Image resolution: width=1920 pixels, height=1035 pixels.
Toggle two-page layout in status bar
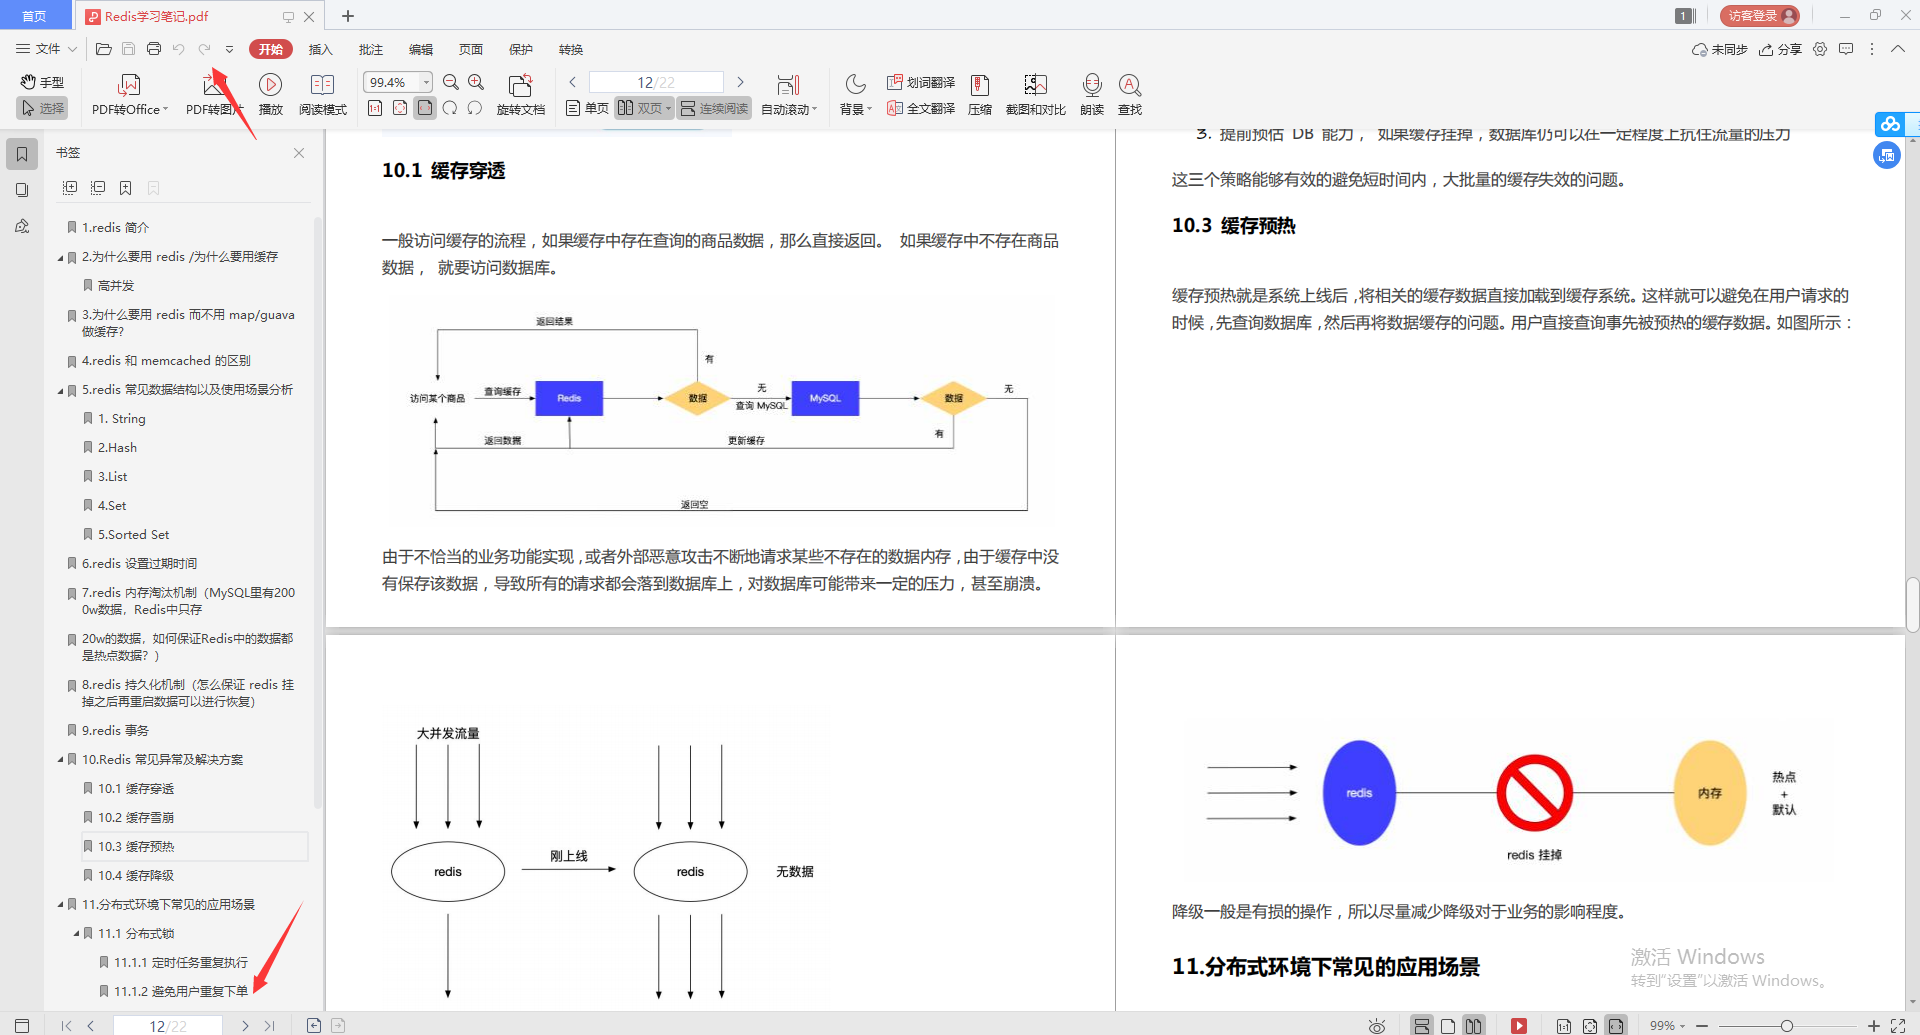(x=1473, y=1026)
